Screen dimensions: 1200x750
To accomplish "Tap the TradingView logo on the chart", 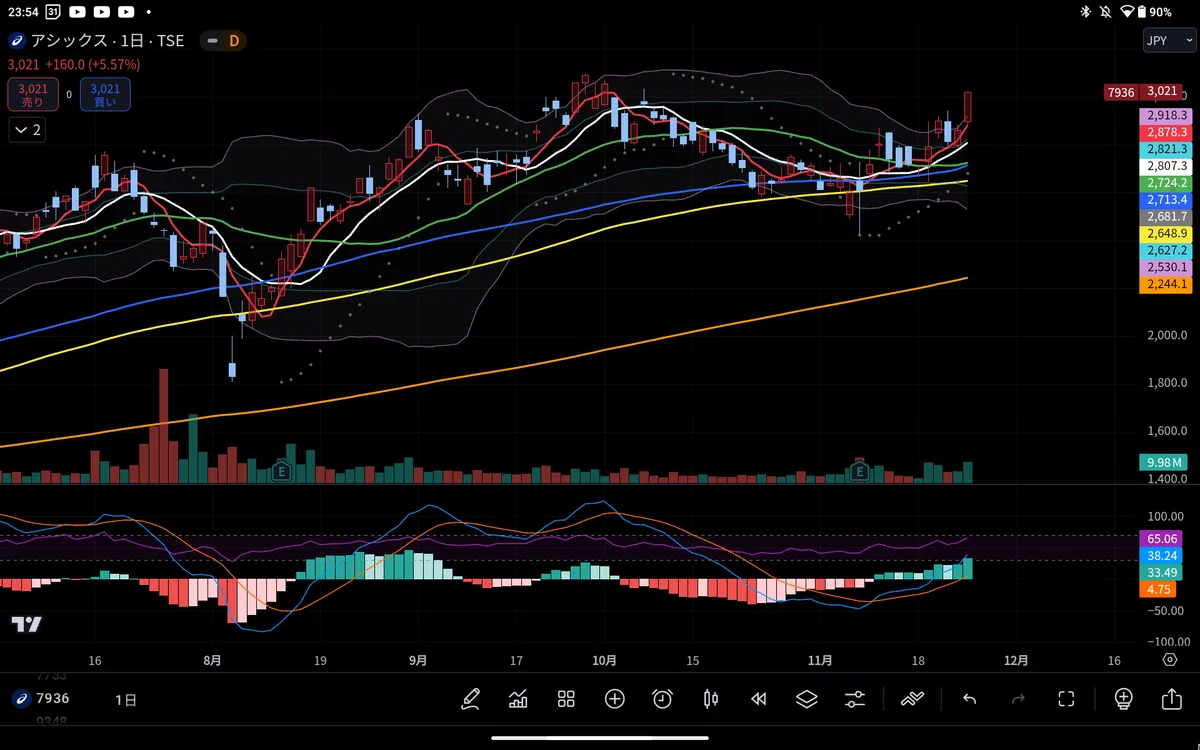I will (27, 624).
